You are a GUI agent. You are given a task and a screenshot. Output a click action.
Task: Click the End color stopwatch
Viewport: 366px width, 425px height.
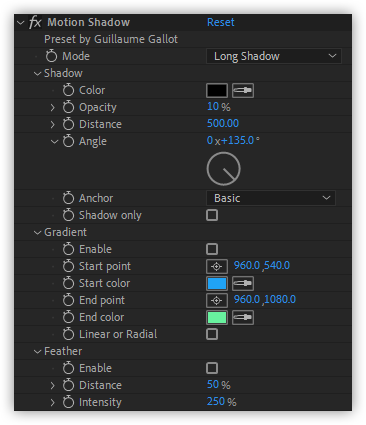click(x=68, y=317)
